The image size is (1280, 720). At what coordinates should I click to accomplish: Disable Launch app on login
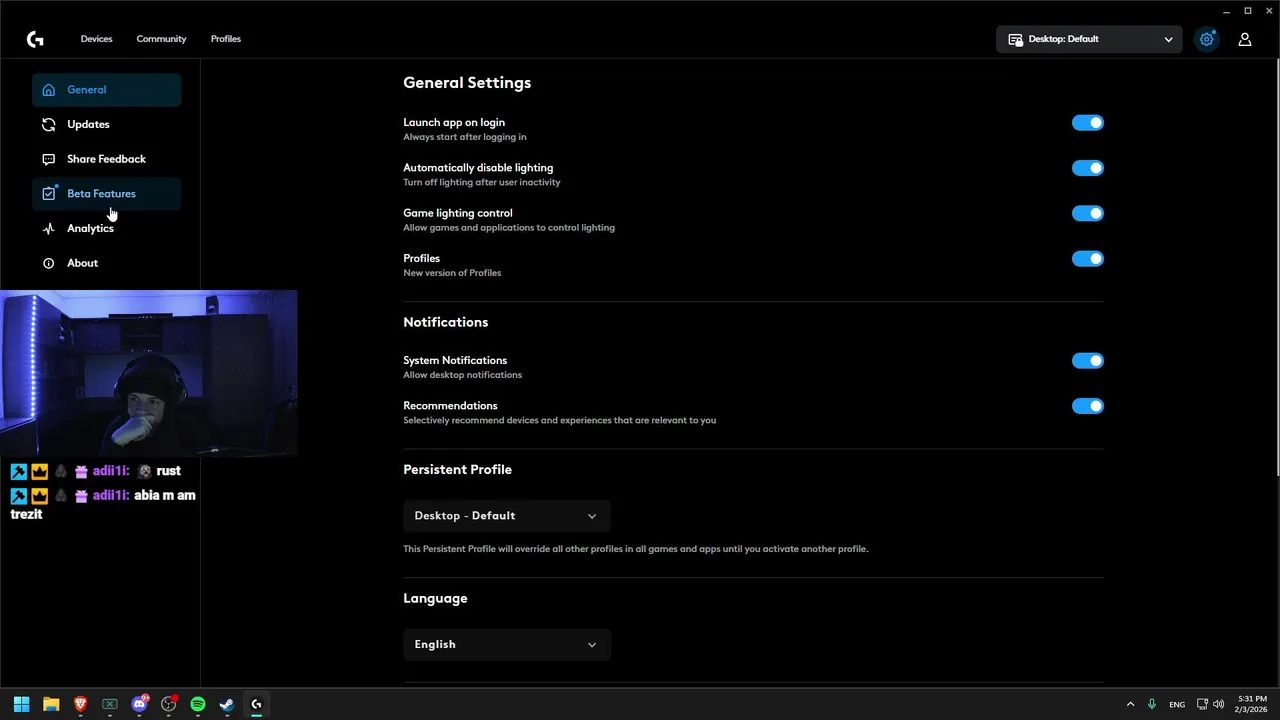pos(1087,123)
